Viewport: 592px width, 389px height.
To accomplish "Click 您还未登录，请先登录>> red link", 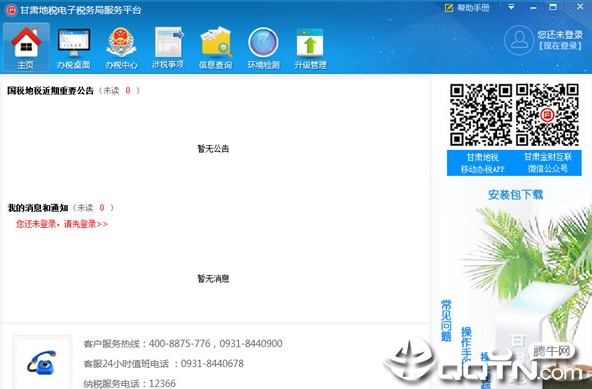I will 62,224.
